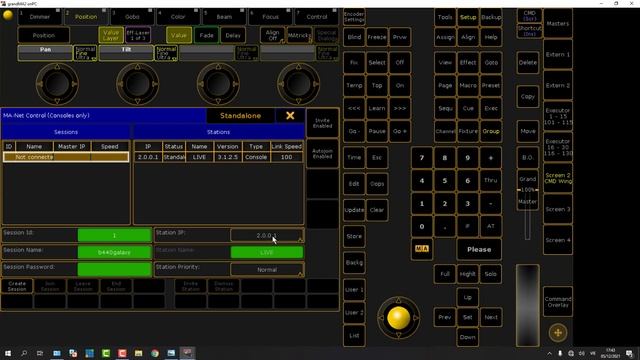
Task: Click the fourth encoder knob
Action: [x=298, y=84]
